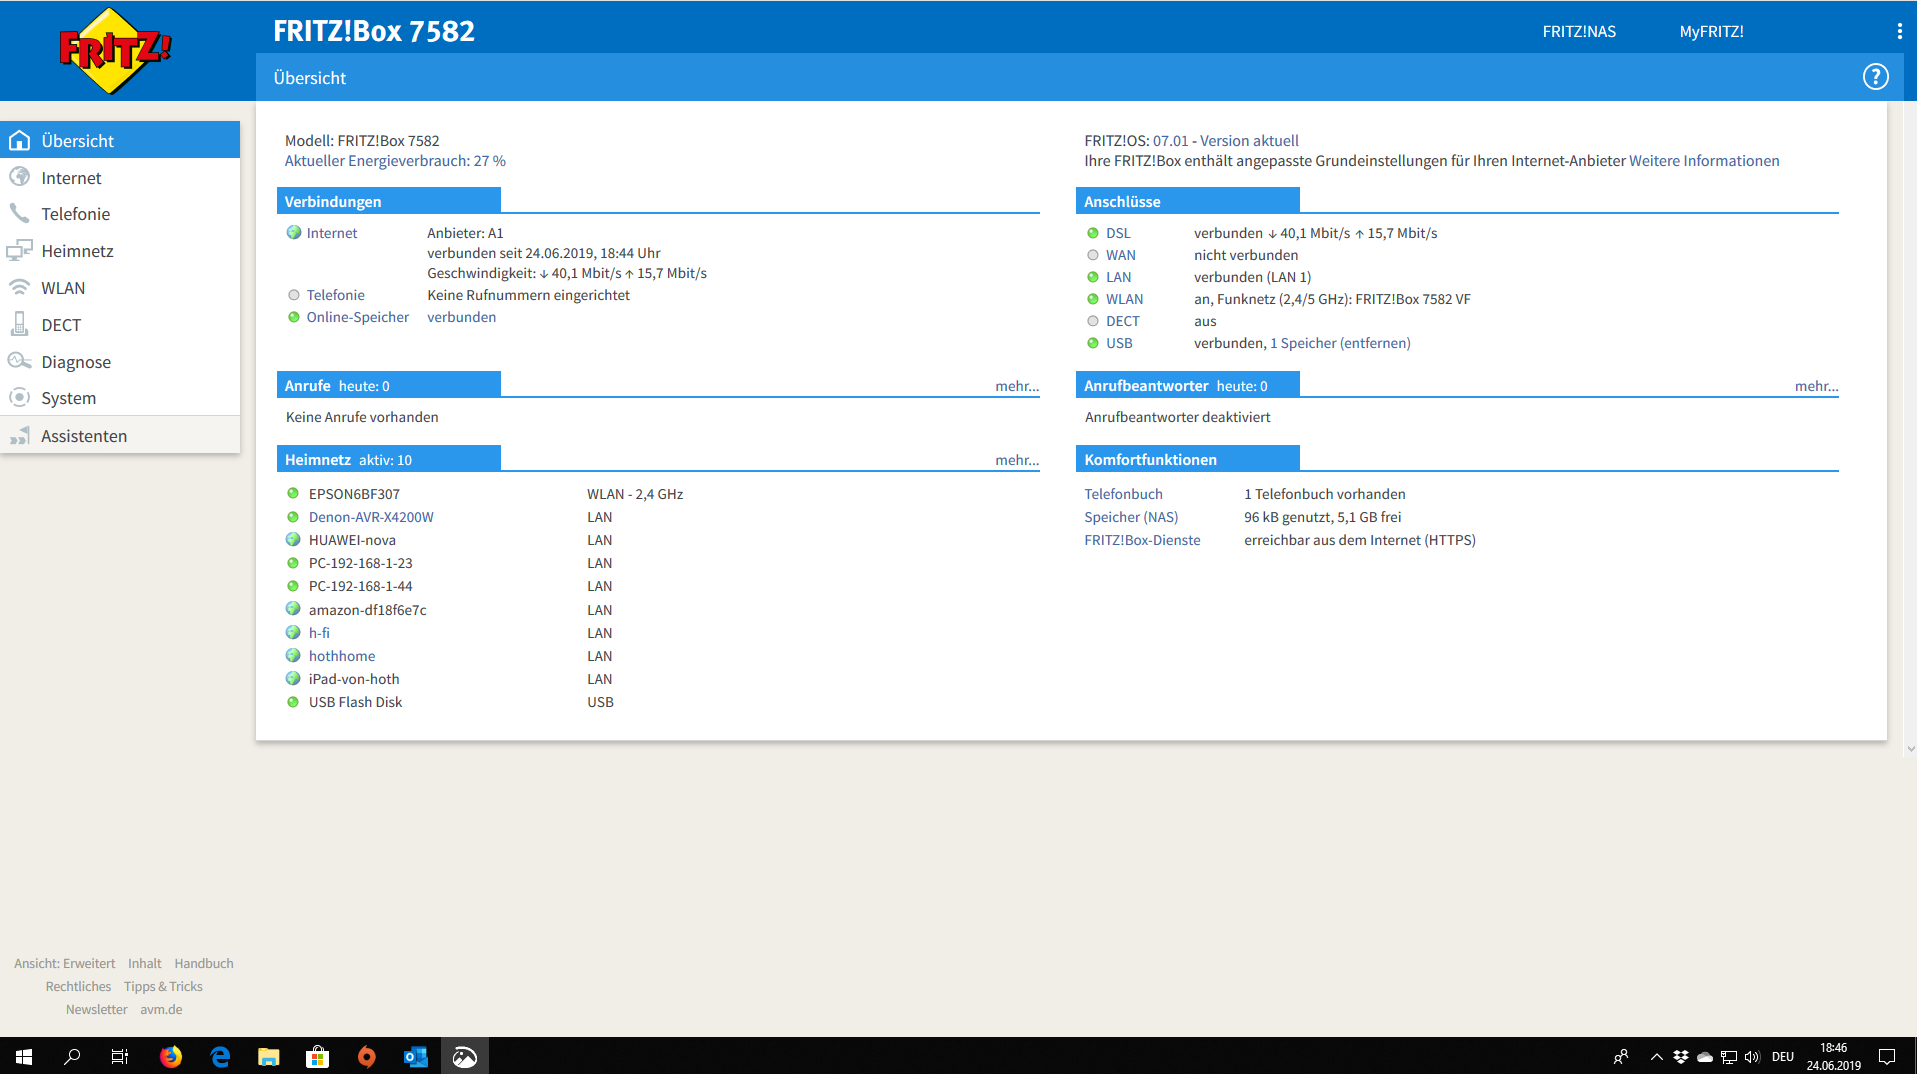Open the Speicher (NAS) link
Image resolution: width=1917 pixels, height=1074 pixels.
click(x=1131, y=517)
